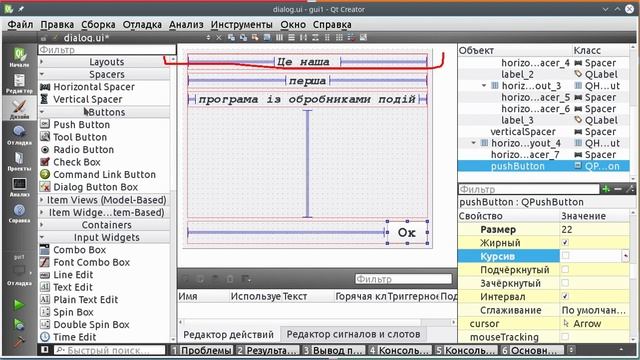640x360 pixels.
Task: Activate Edit Tab Order mode
Action: pyautogui.click(x=267, y=38)
